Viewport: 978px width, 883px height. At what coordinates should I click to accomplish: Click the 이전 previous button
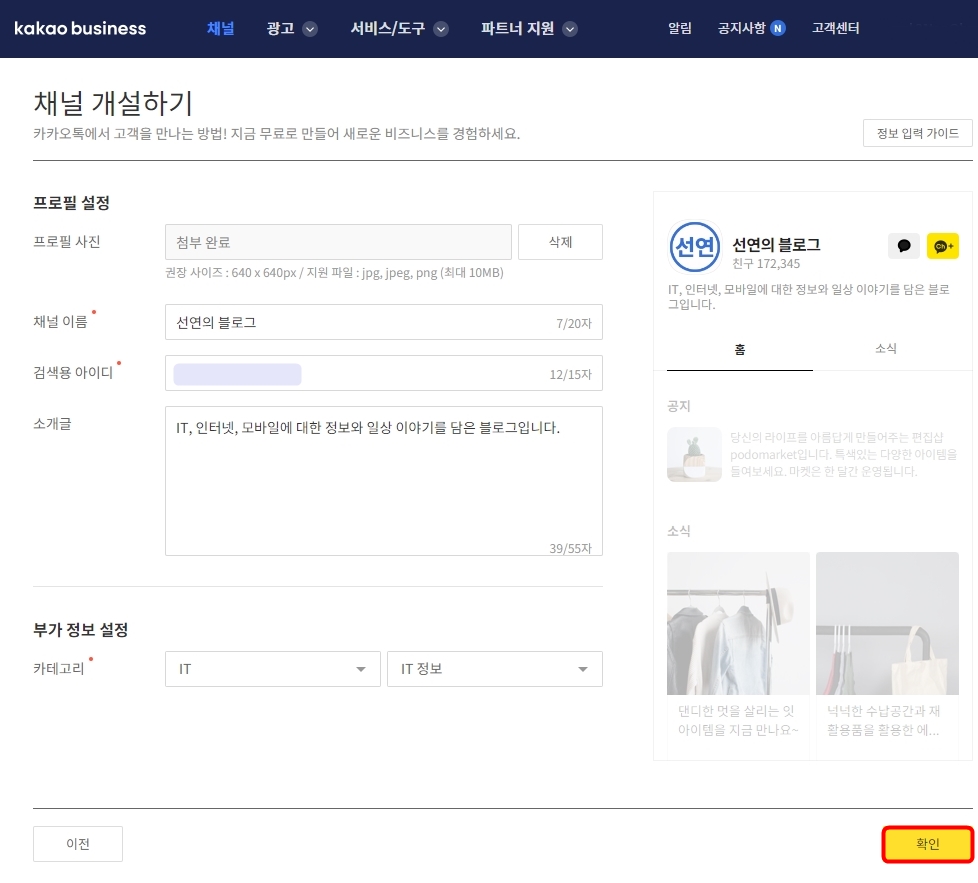(77, 843)
